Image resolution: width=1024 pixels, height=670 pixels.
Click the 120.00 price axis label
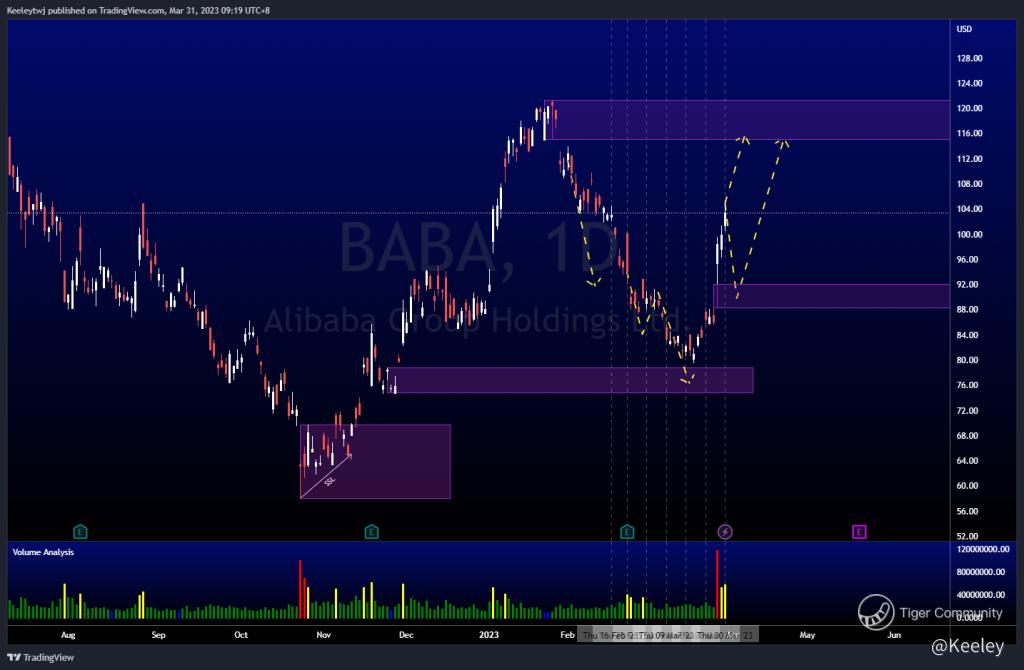click(969, 108)
